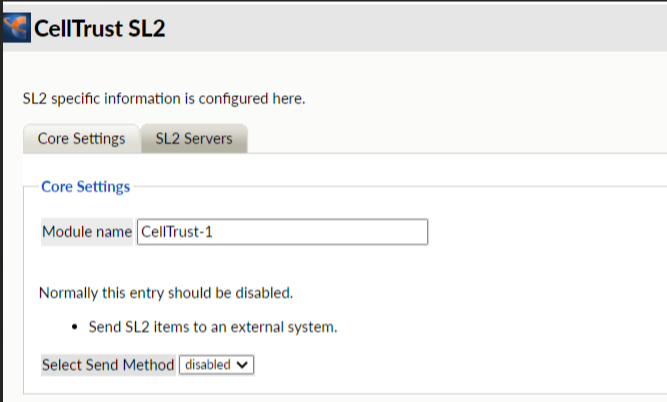Screen dimensions: 667x402
Task: Click the Module name label
Action: point(87,232)
